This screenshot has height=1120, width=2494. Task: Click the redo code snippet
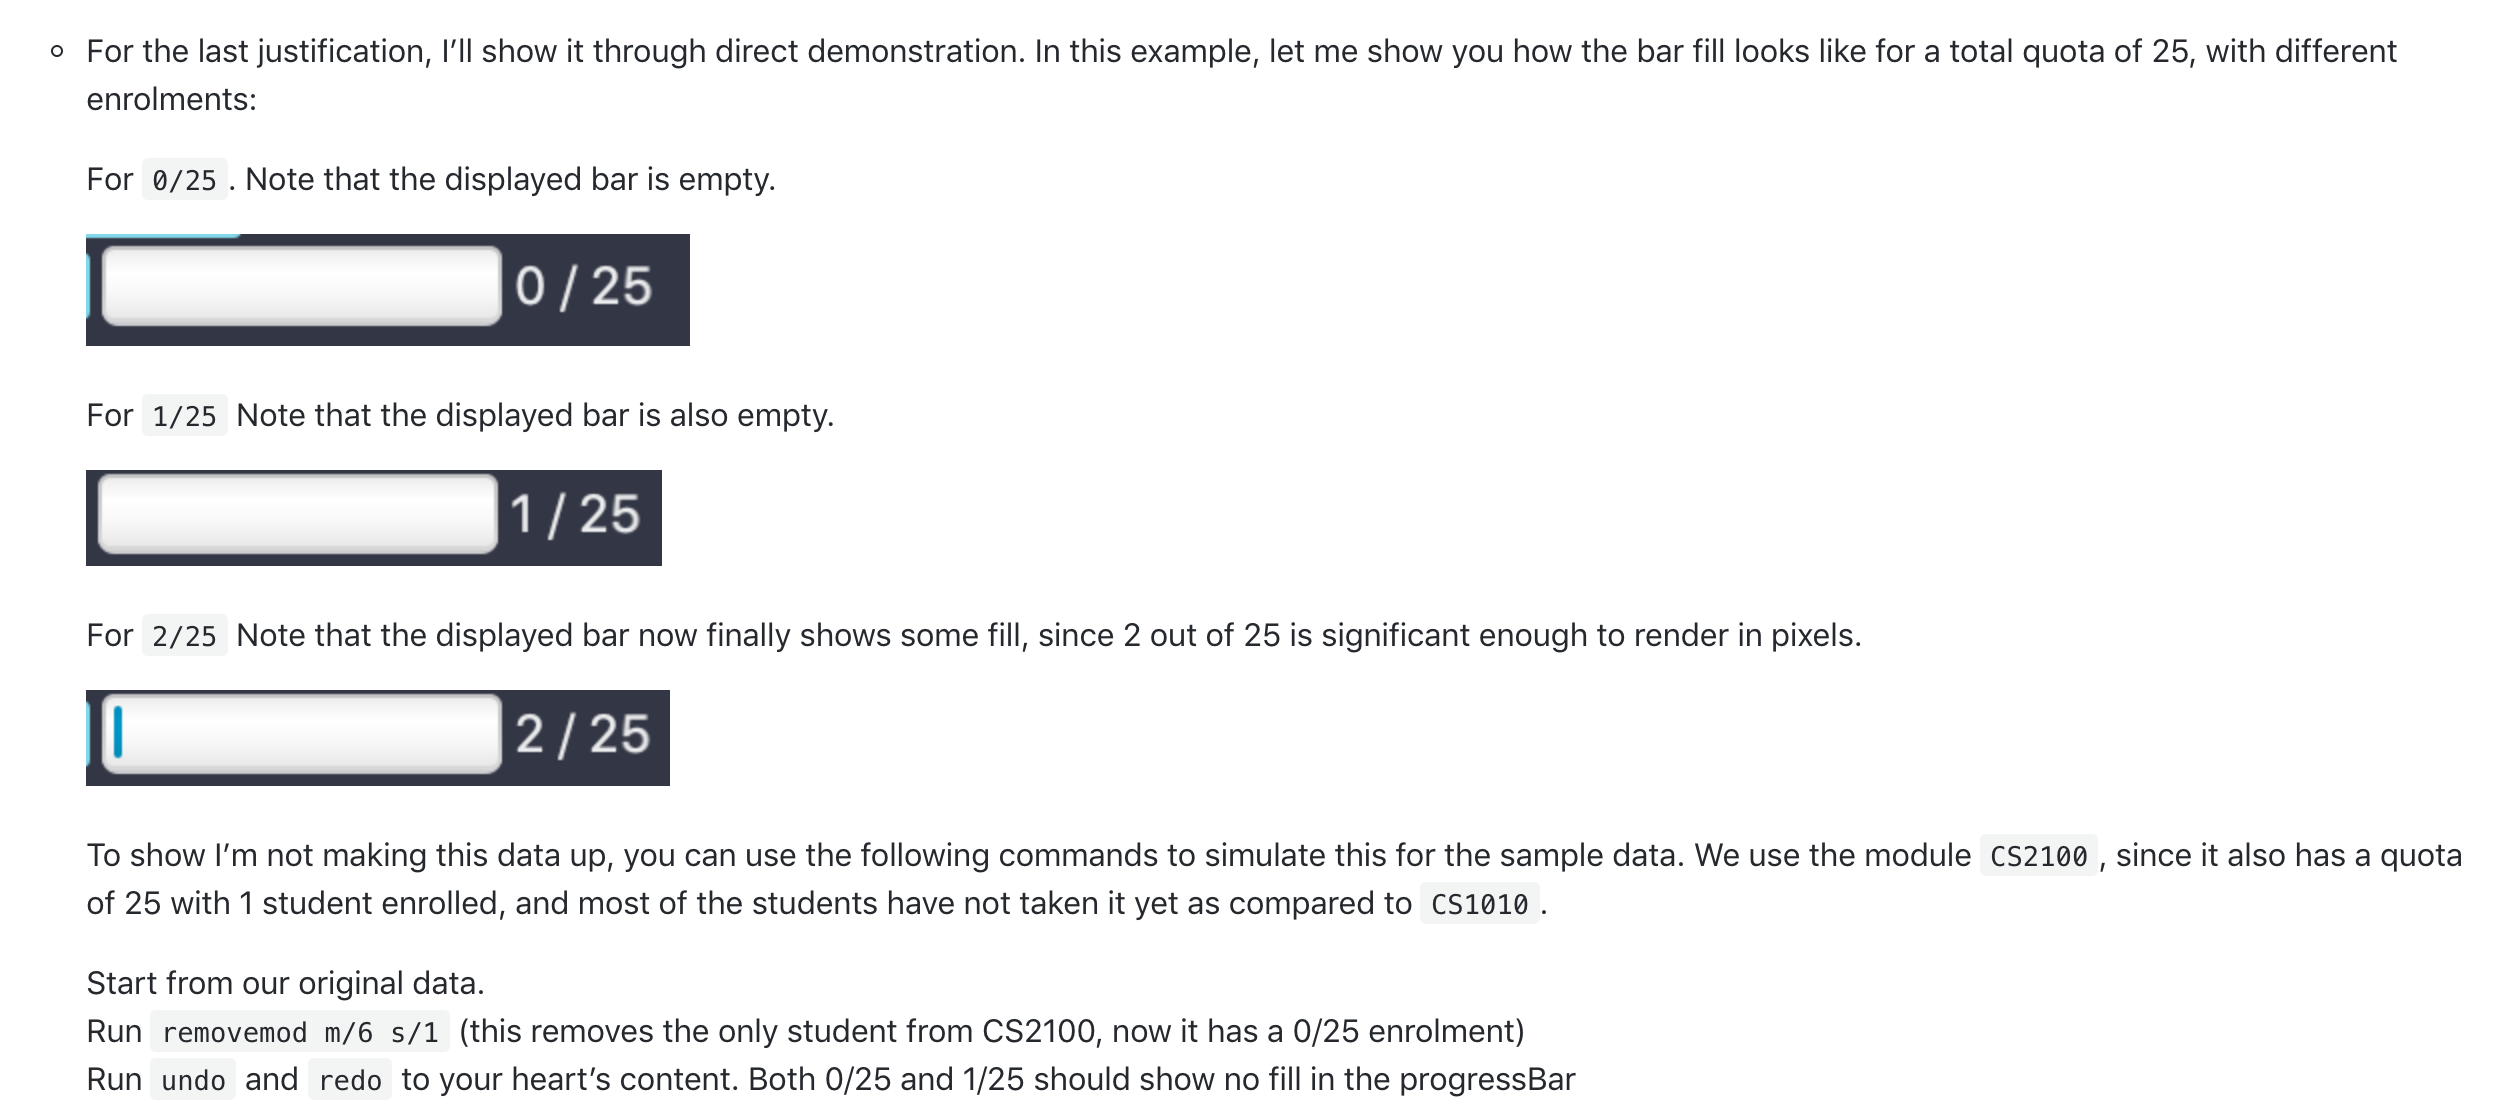click(349, 1080)
